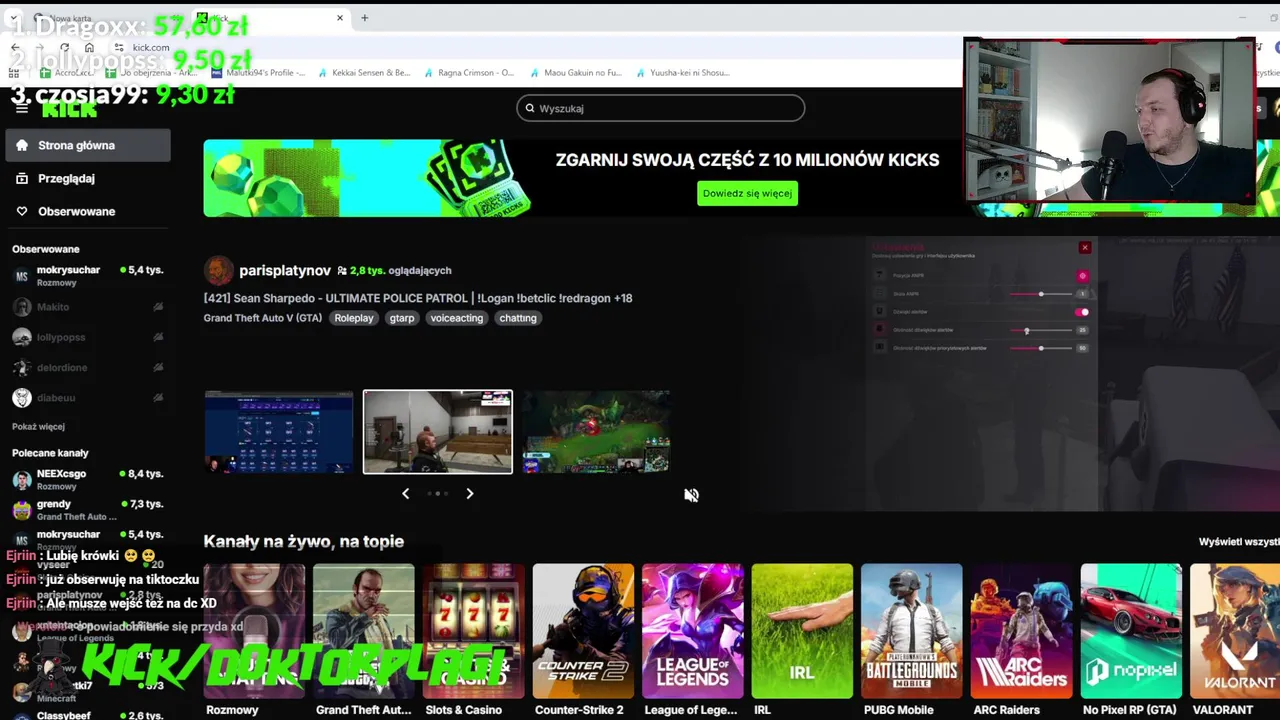Open site info icon beside kick.com
This screenshot has height=720, width=1280.
[119, 47]
